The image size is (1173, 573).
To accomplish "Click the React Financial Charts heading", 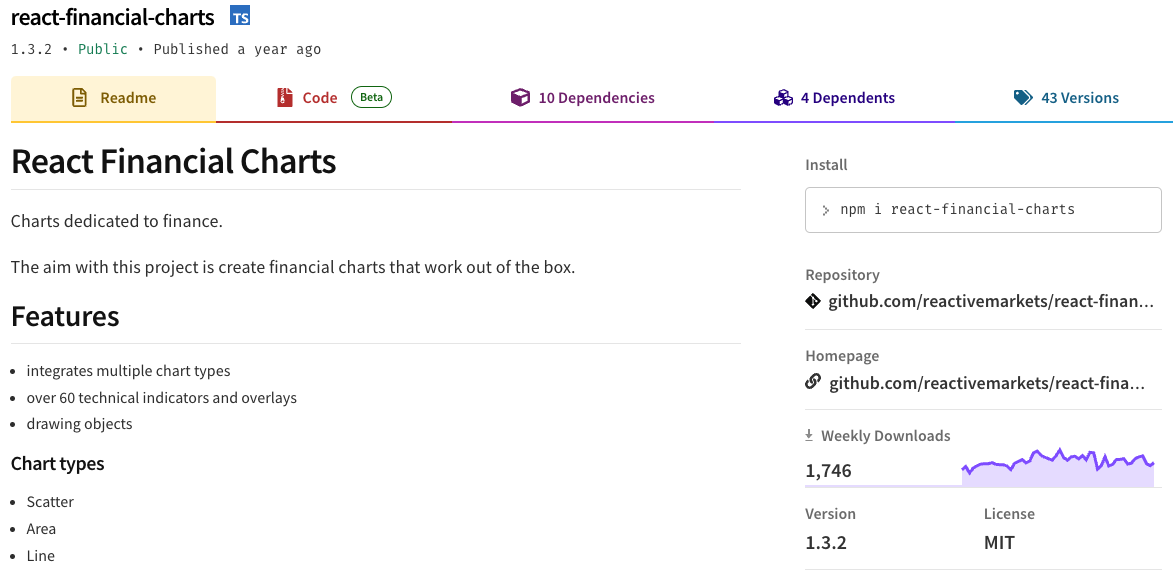I will pyautogui.click(x=174, y=162).
